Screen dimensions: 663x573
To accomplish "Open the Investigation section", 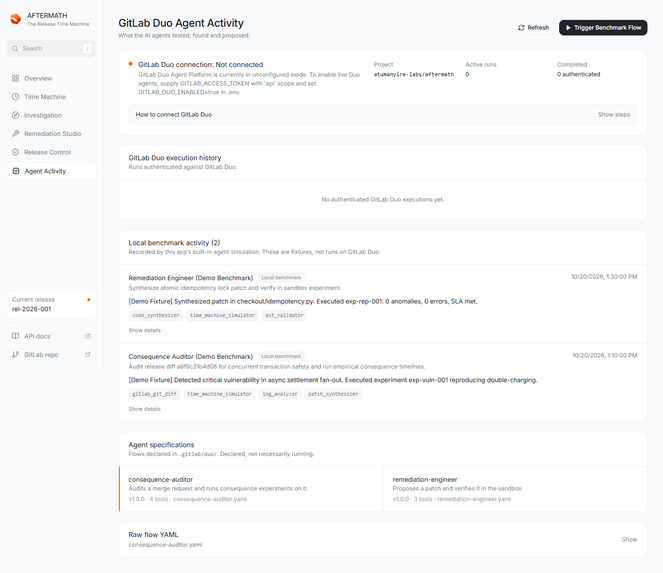I will click(x=51, y=115).
